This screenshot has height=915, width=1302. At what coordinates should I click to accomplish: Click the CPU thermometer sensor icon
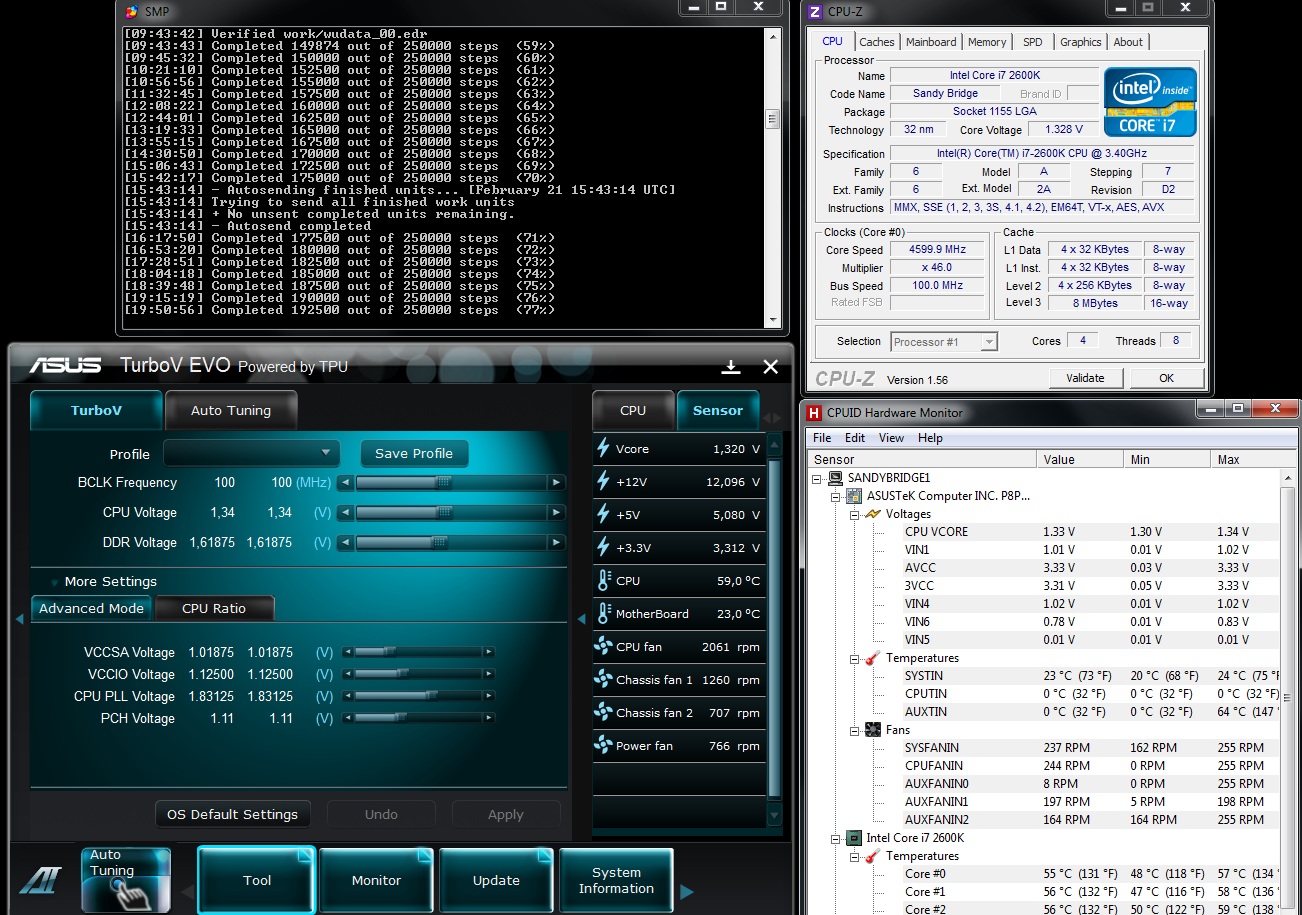[x=603, y=581]
